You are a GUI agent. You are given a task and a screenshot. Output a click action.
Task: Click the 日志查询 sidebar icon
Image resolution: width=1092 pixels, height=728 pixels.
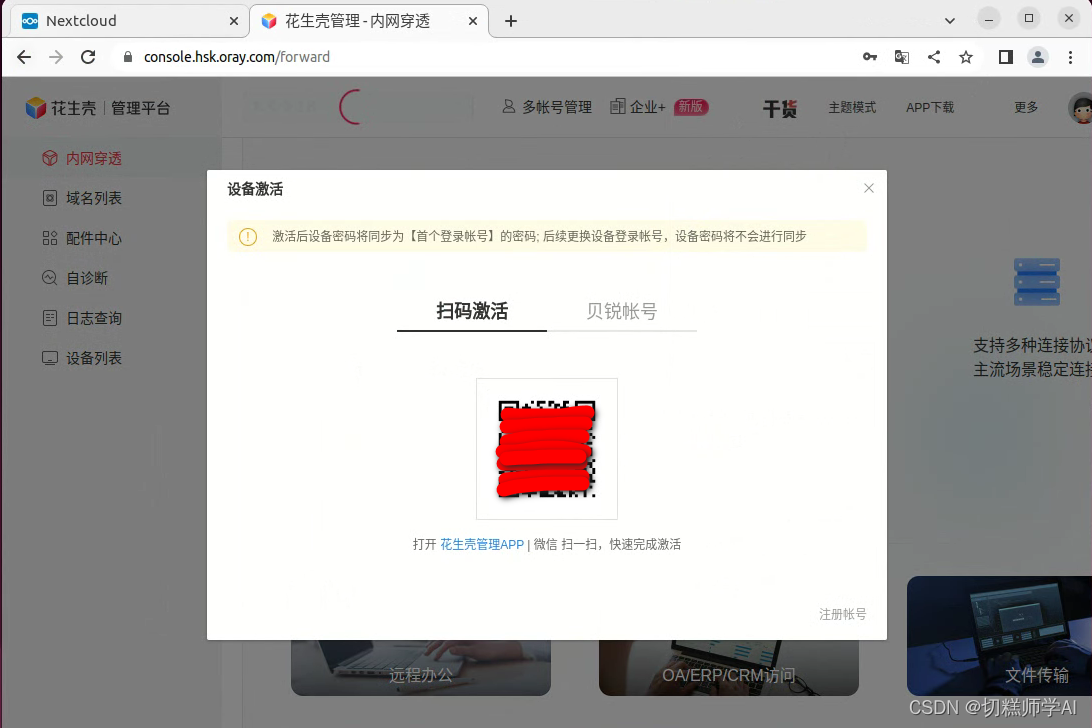(49, 318)
